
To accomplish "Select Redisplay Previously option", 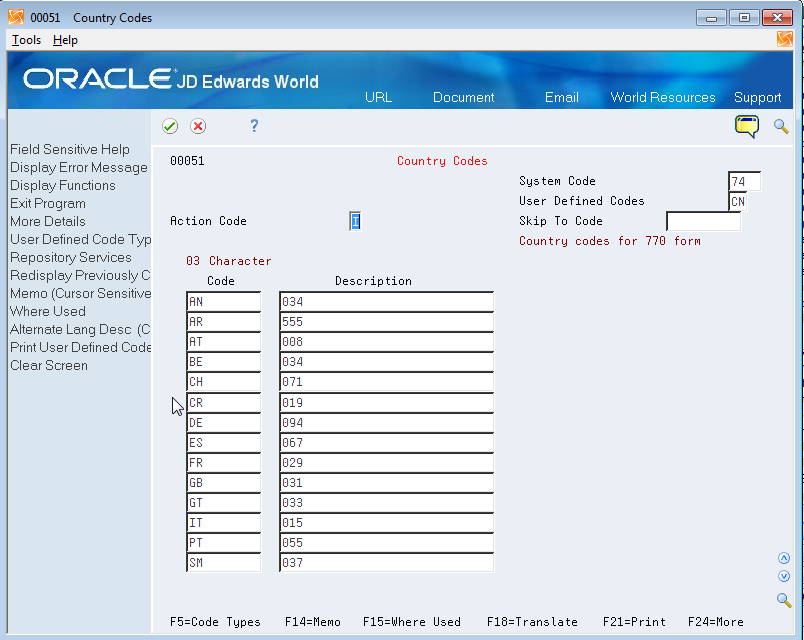I will (80, 275).
